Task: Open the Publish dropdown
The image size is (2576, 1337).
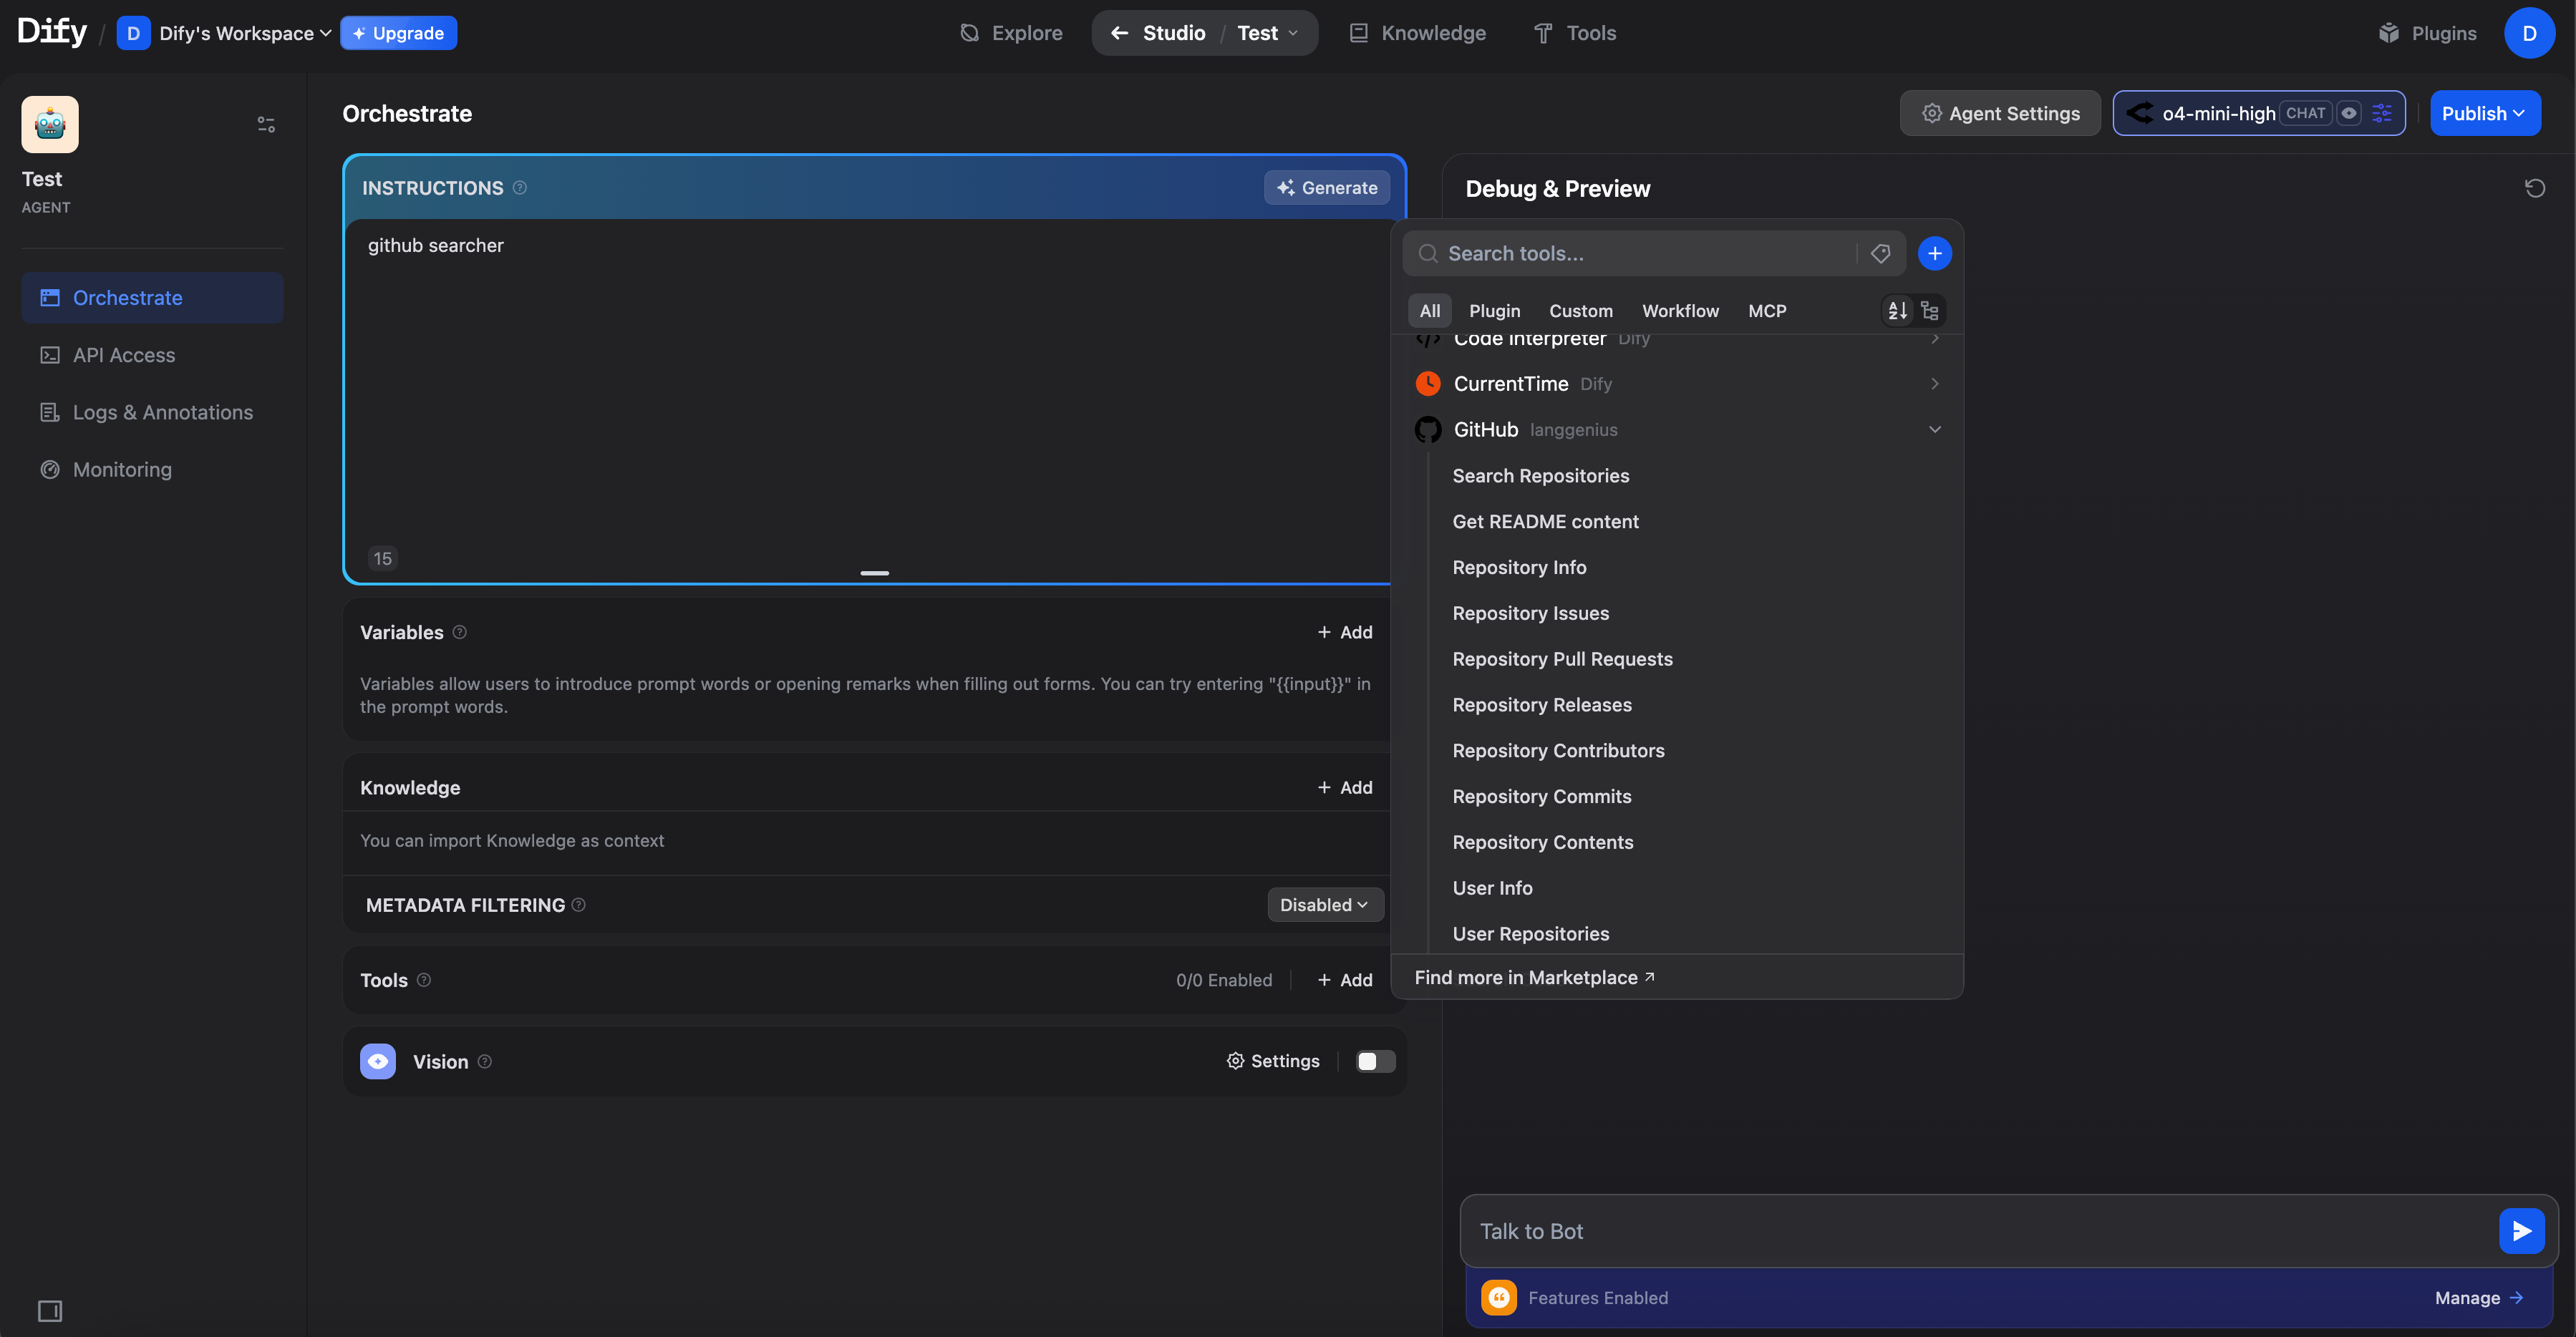Action: tap(2484, 113)
